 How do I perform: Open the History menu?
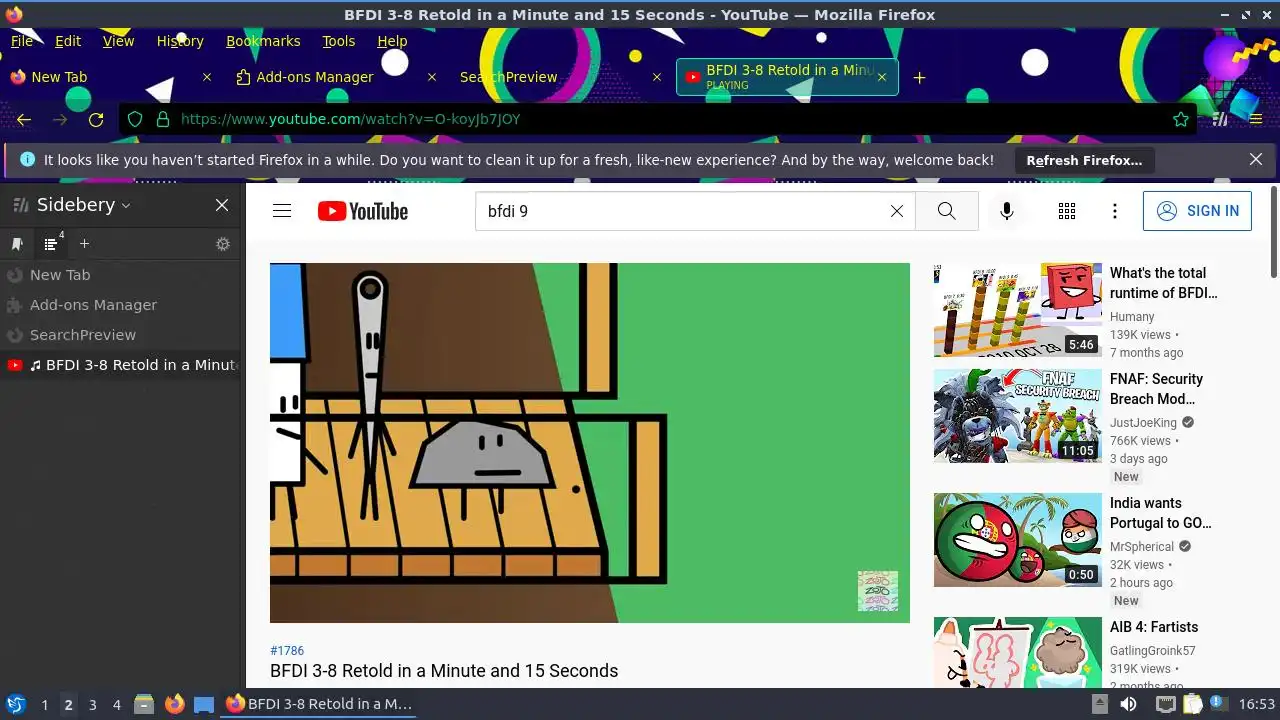(180, 41)
